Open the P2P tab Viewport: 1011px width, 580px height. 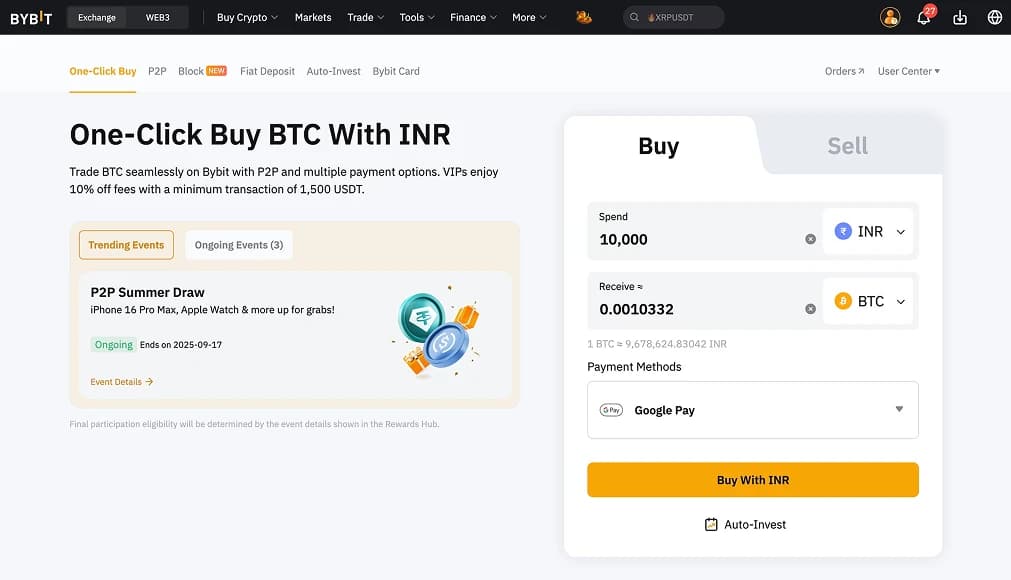point(156,71)
